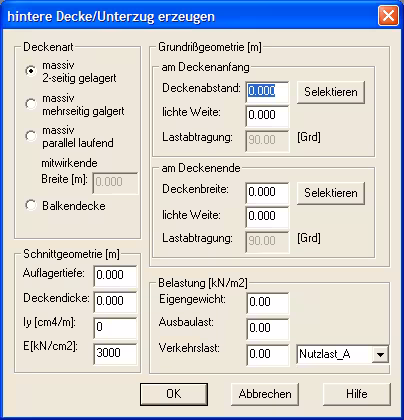Click [Grd] unit label in am Deckenende

click(x=309, y=238)
